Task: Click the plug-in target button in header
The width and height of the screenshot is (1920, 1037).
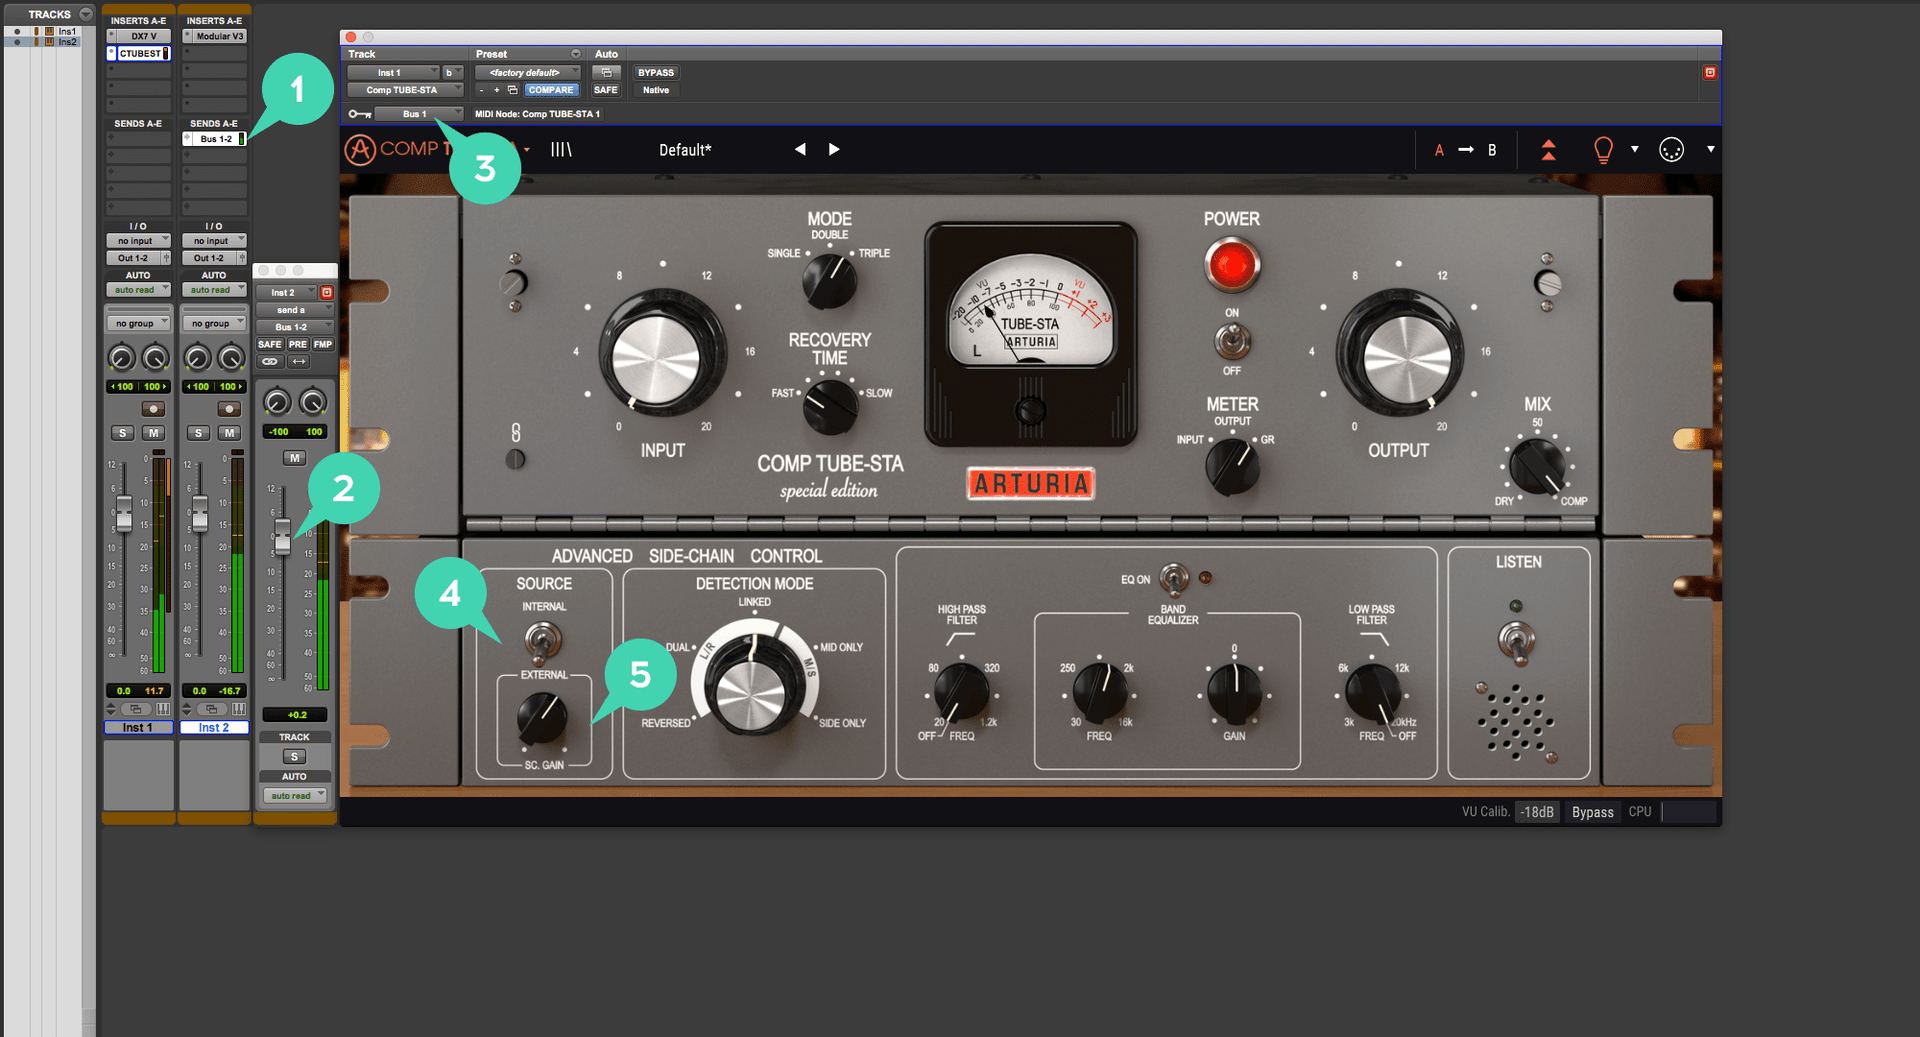Action: click(x=1710, y=72)
